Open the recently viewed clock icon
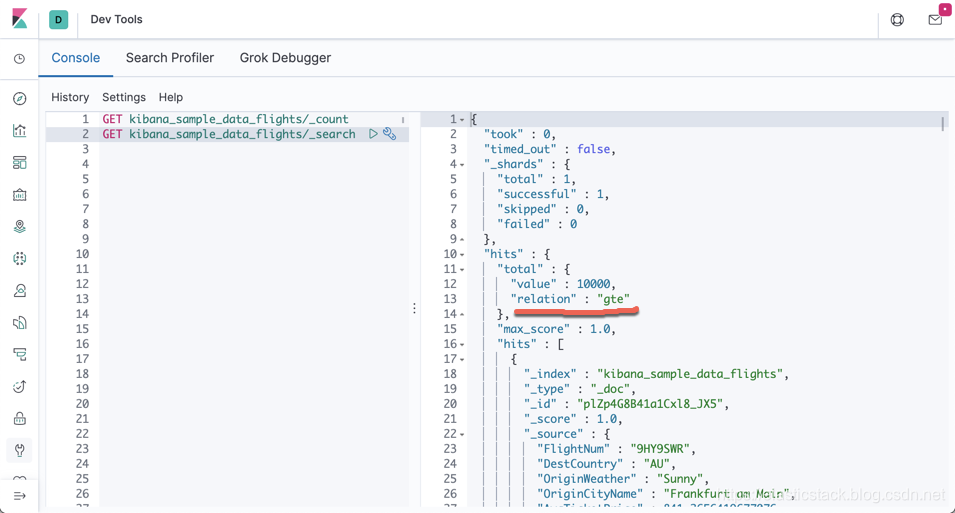 tap(19, 59)
